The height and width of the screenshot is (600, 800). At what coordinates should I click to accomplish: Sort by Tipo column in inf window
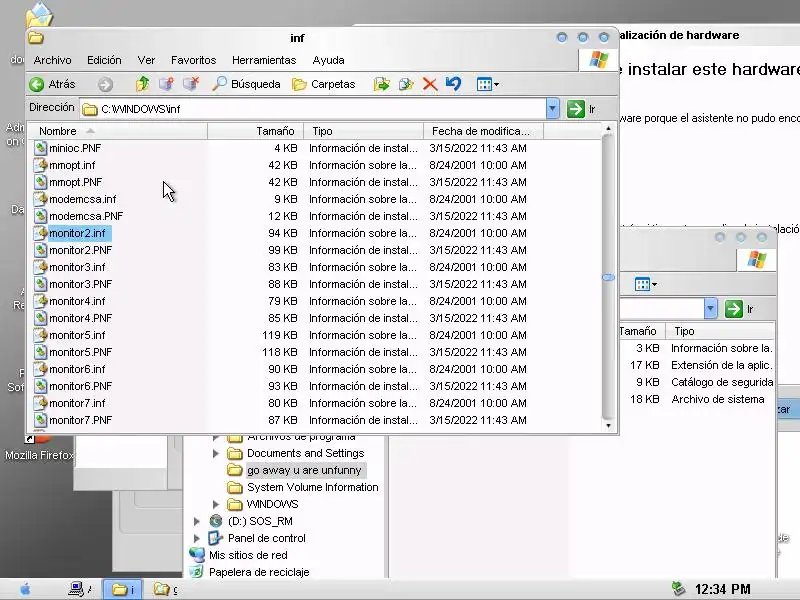tap(363, 131)
